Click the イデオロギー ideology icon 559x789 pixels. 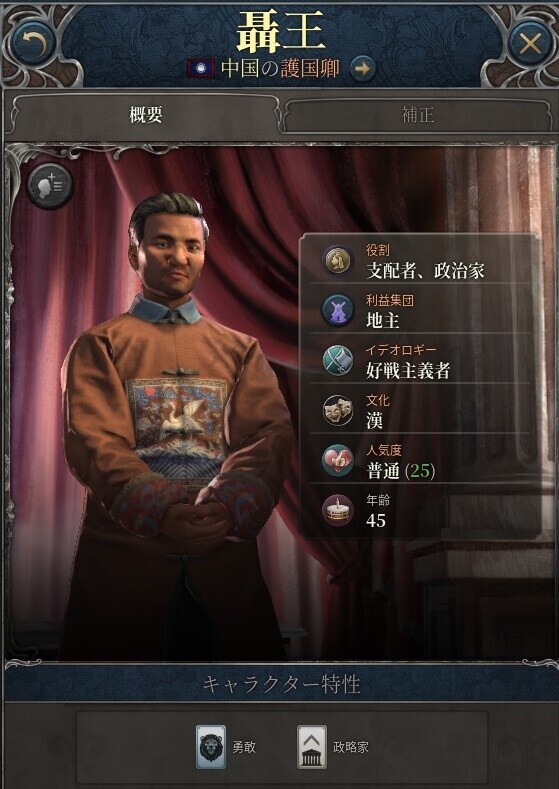click(x=338, y=360)
